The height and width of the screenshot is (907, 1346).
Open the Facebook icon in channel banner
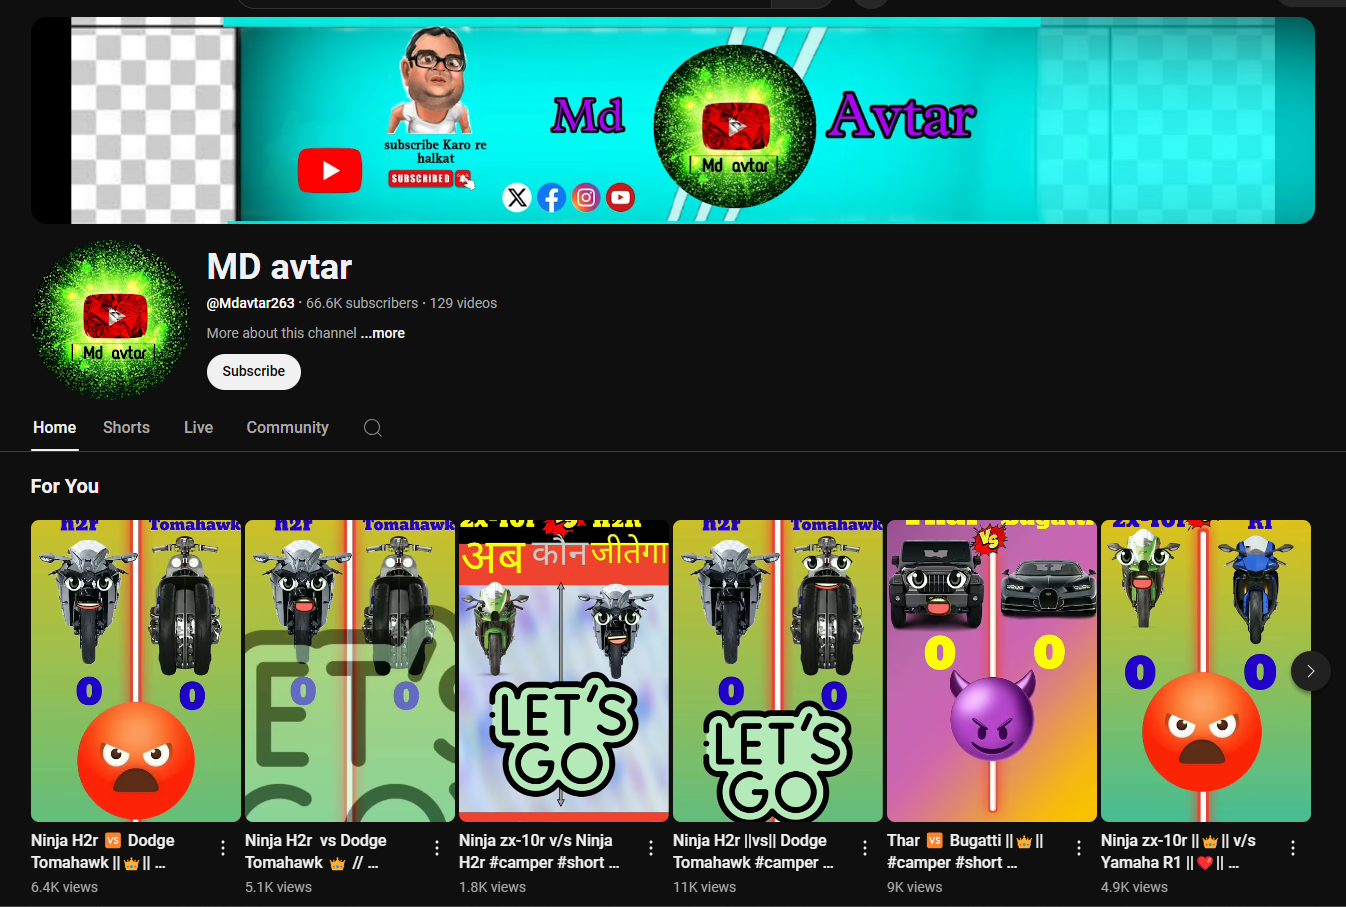tap(551, 197)
